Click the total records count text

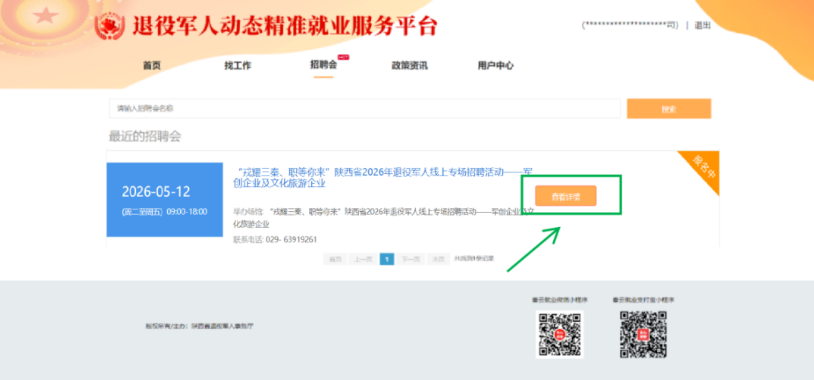pos(474,258)
